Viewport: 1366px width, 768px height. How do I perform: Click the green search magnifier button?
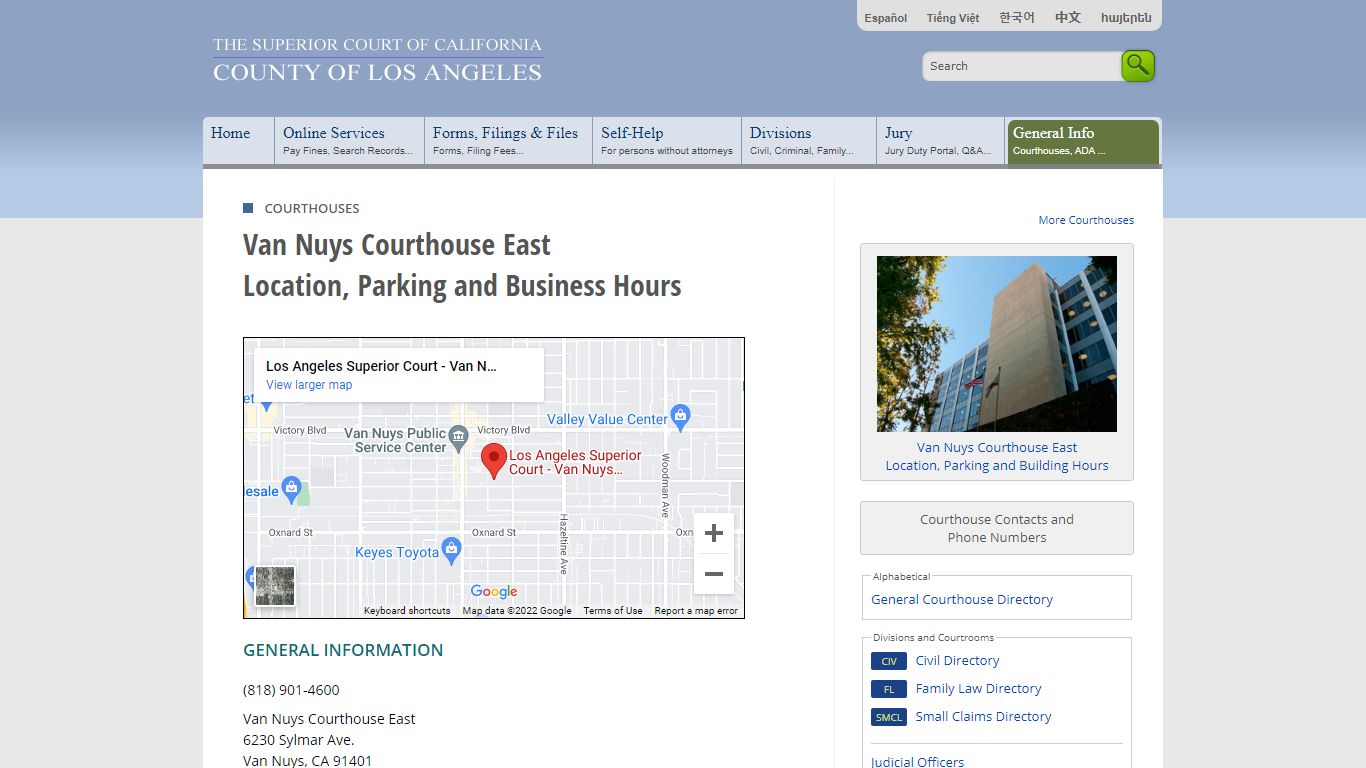pos(1138,66)
